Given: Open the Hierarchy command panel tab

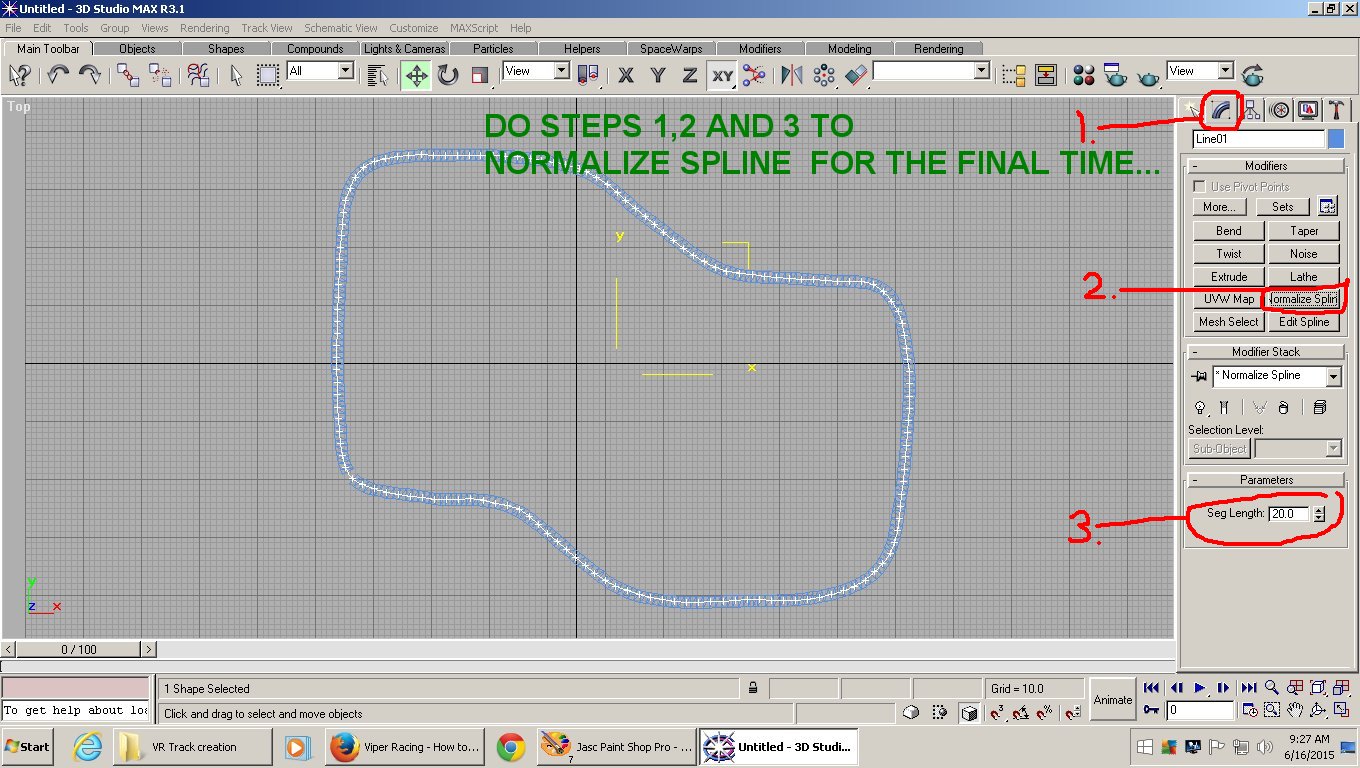Looking at the screenshot, I should [1250, 110].
